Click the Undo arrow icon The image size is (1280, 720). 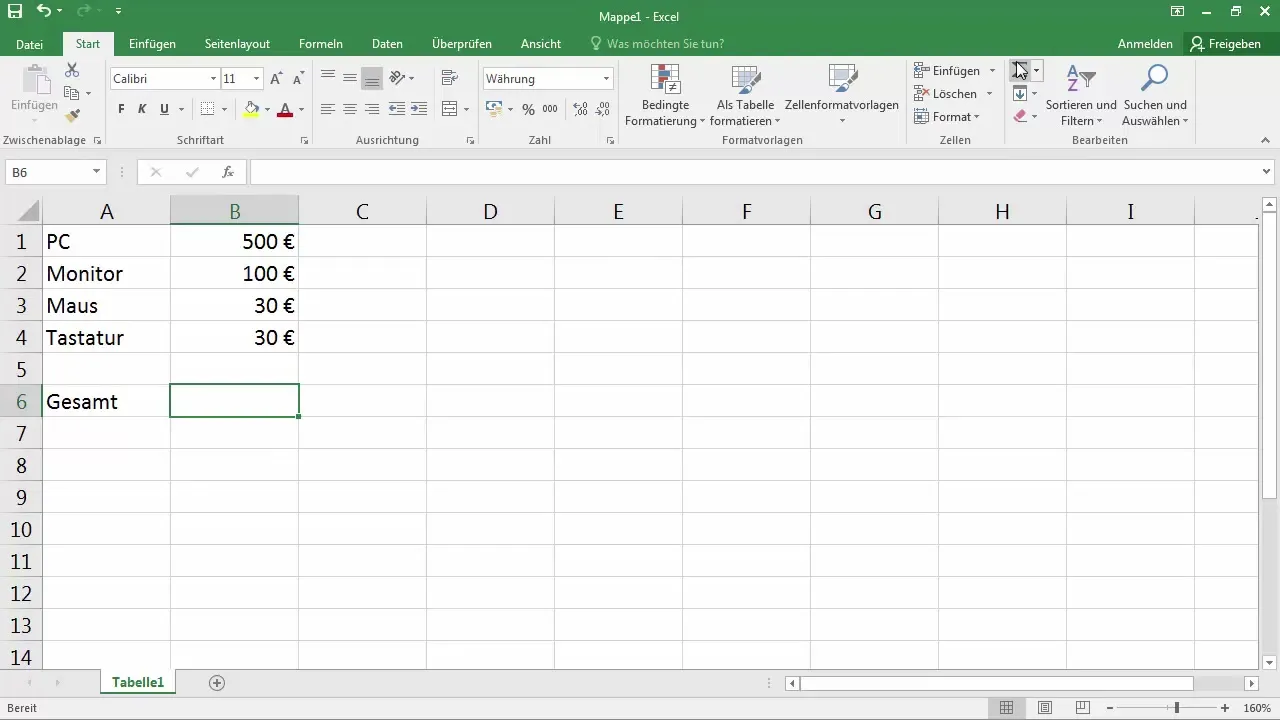tap(44, 12)
